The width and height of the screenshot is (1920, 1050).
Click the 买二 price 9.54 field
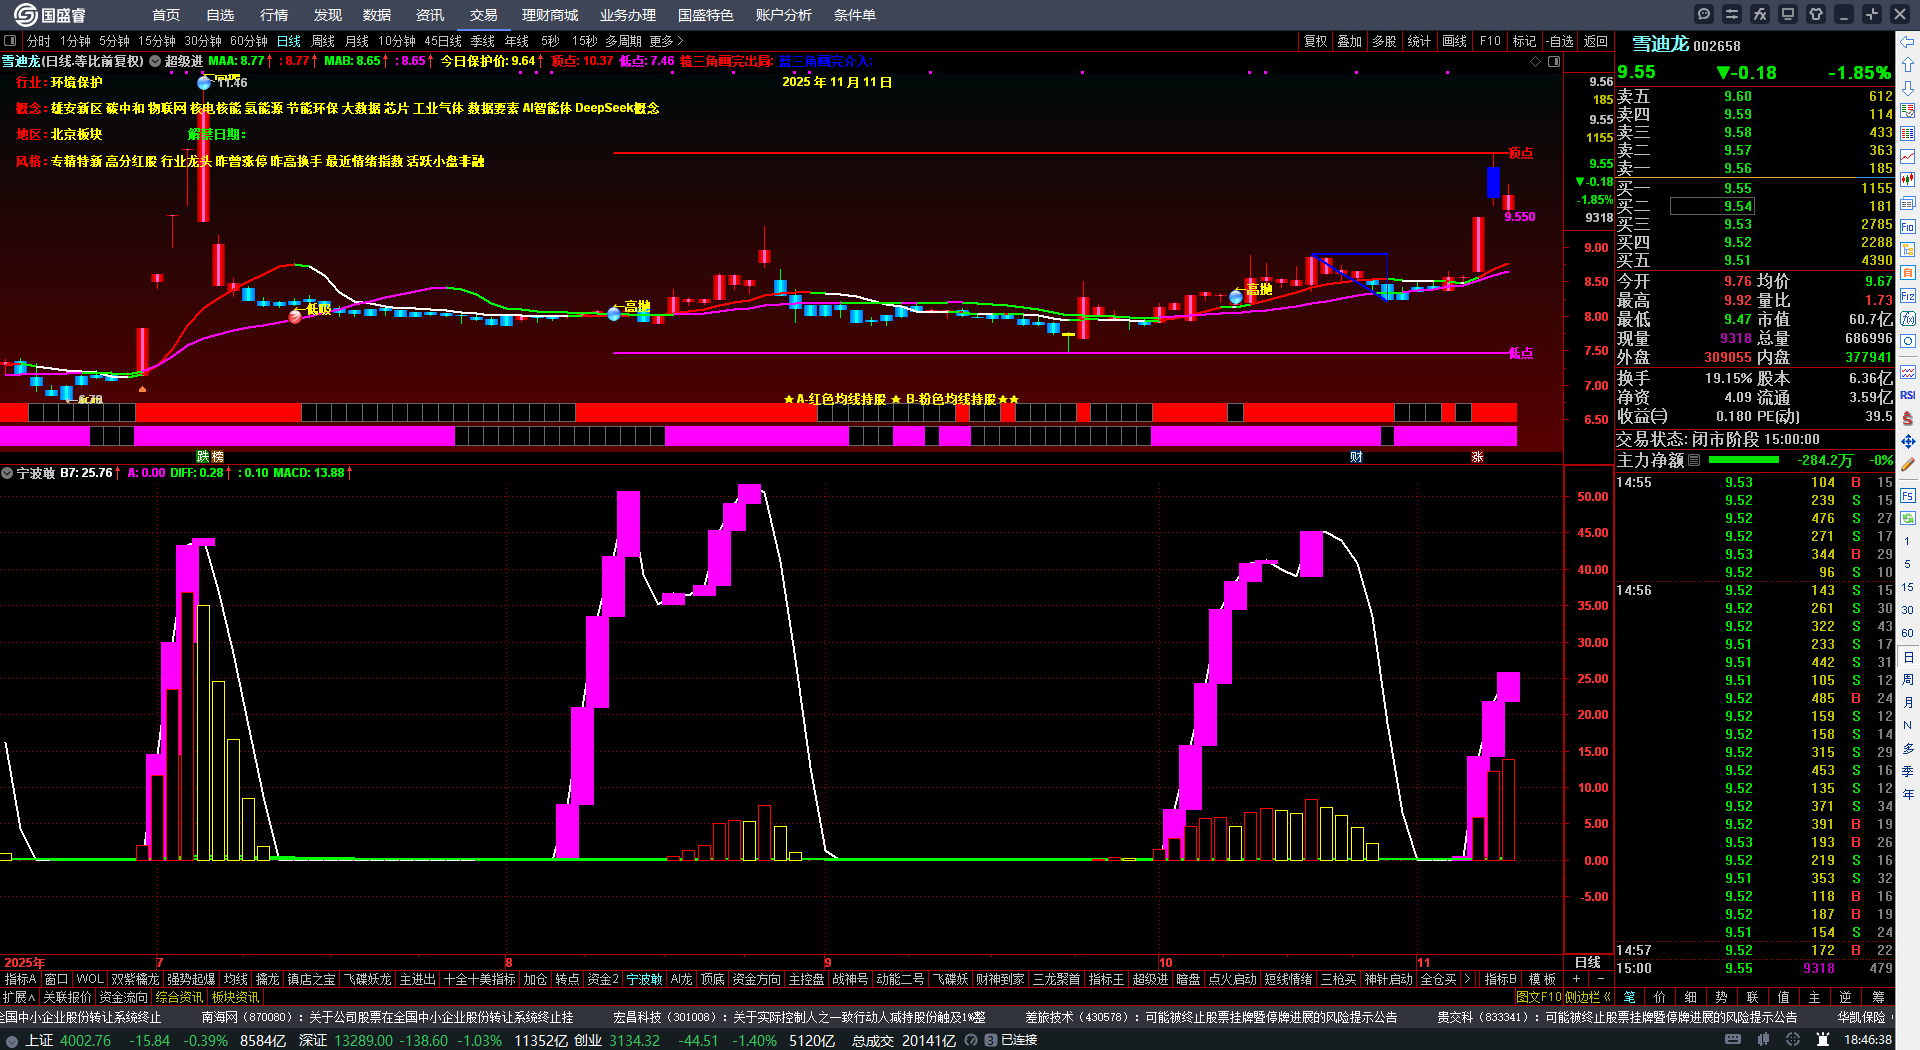pos(1712,206)
